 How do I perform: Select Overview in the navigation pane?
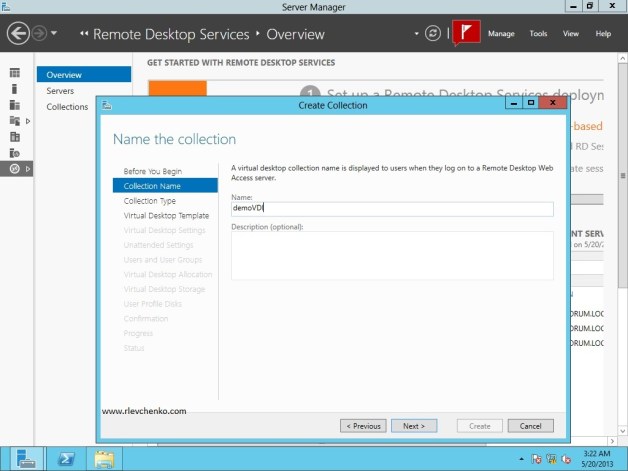[84, 74]
